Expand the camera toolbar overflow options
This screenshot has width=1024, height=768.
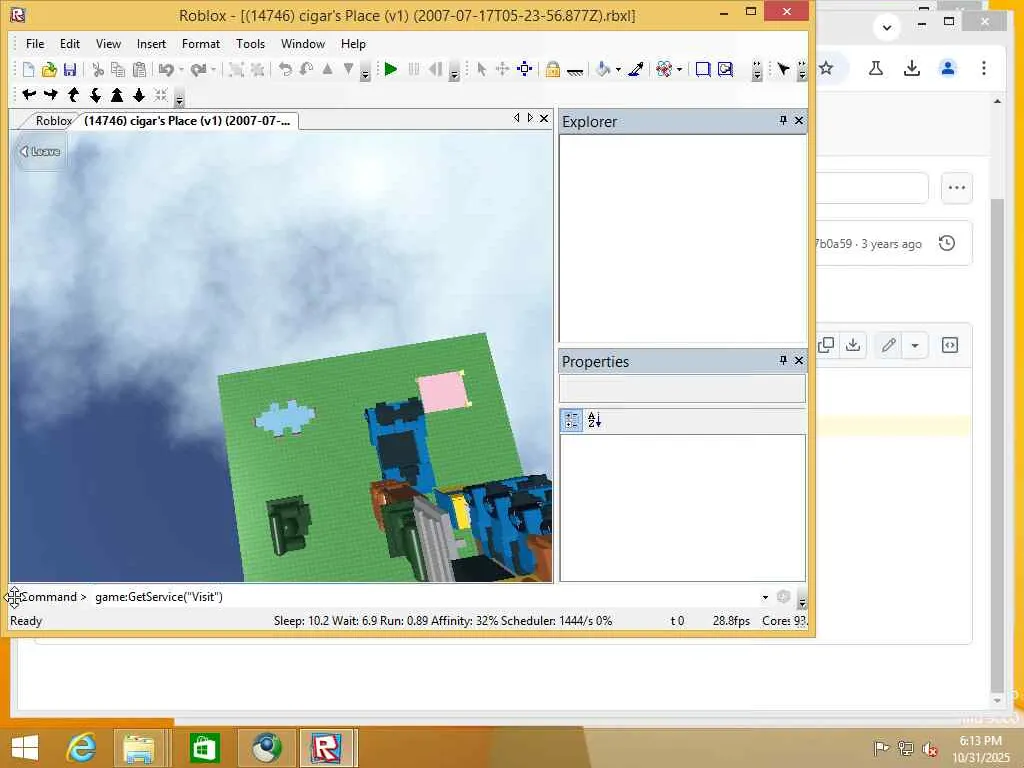[x=180, y=97]
